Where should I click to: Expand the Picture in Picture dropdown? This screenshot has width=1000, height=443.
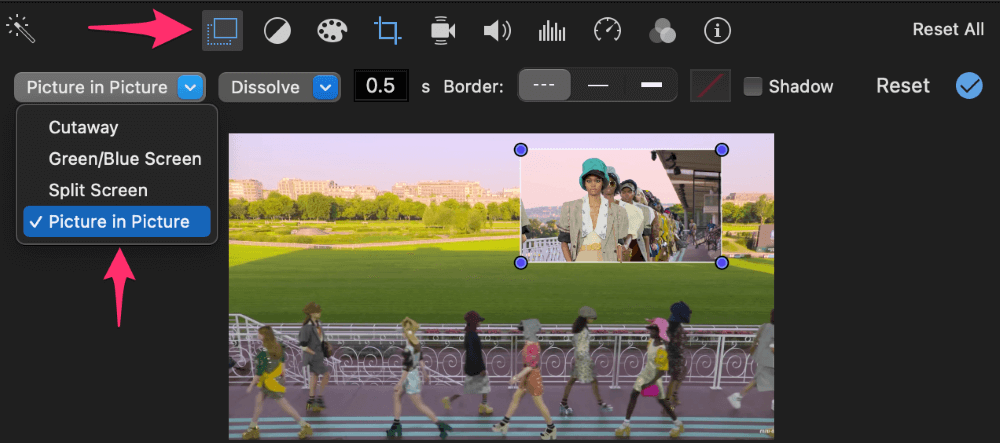[x=110, y=87]
